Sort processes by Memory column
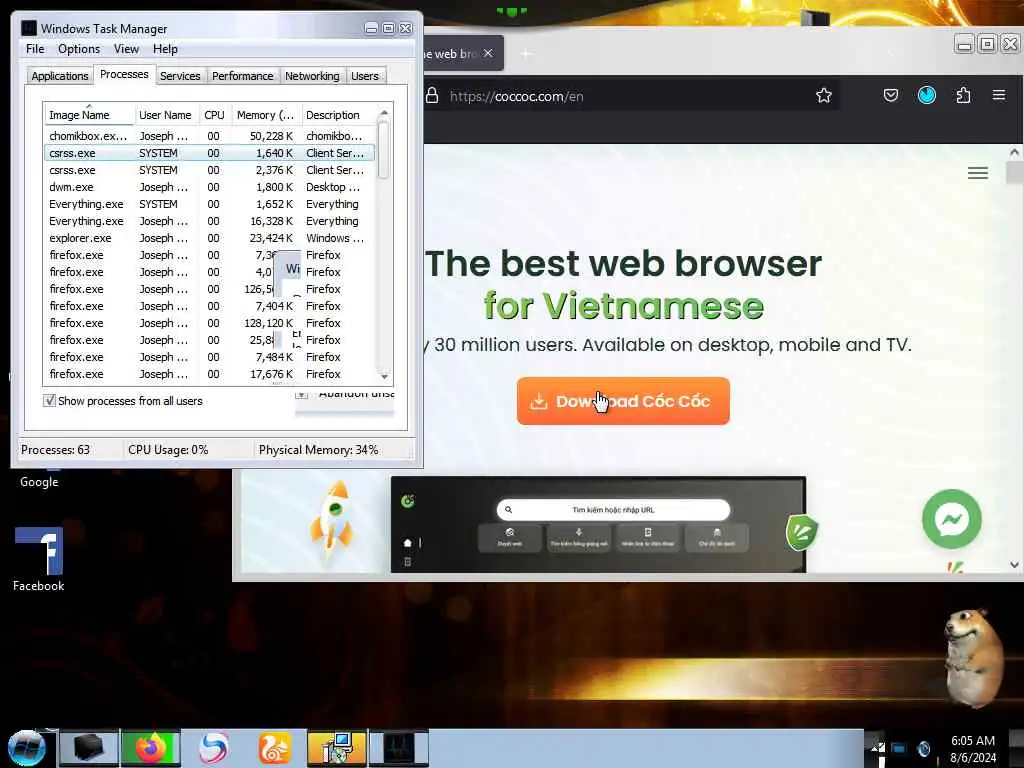This screenshot has height=768, width=1024. tap(265, 115)
